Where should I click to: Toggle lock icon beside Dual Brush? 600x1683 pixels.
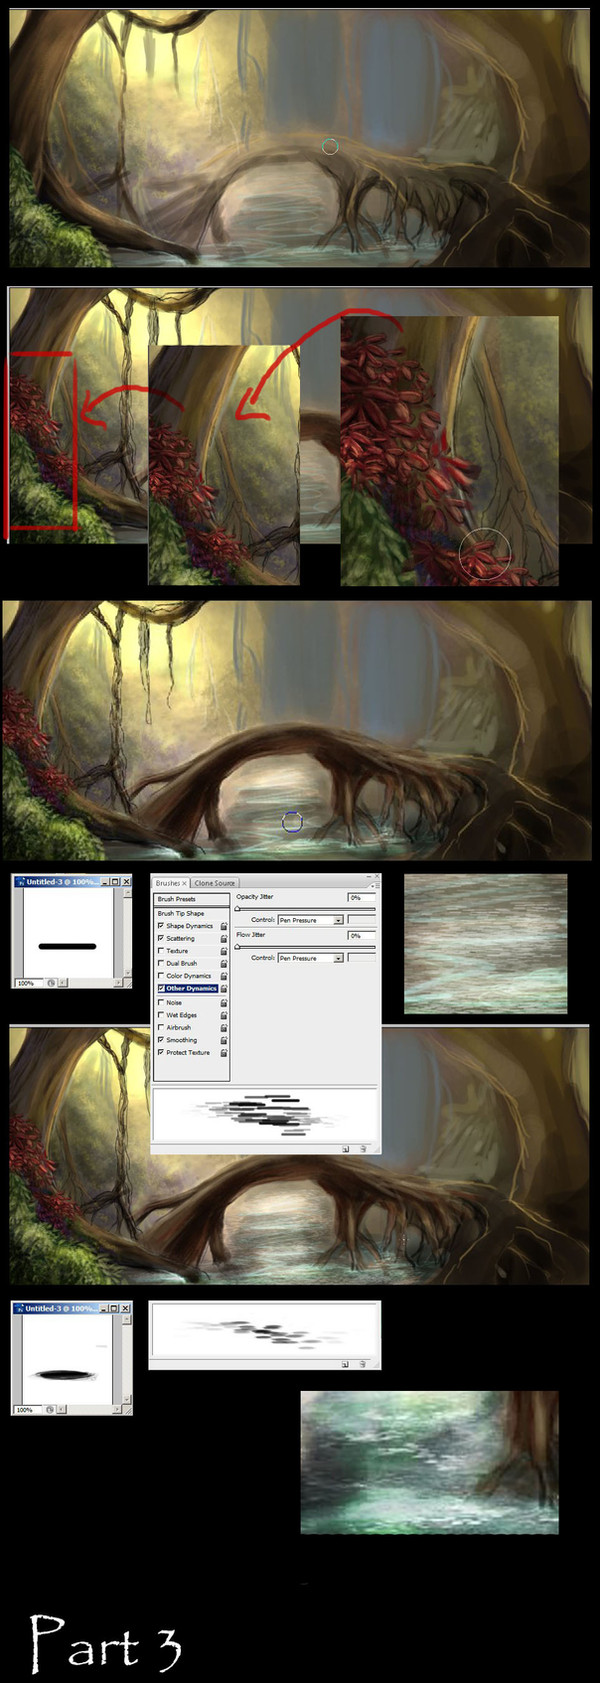pyautogui.click(x=224, y=964)
